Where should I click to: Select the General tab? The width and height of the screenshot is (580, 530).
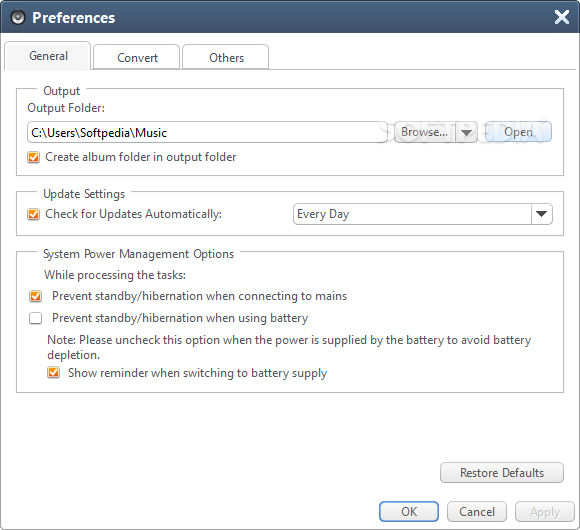coord(48,56)
